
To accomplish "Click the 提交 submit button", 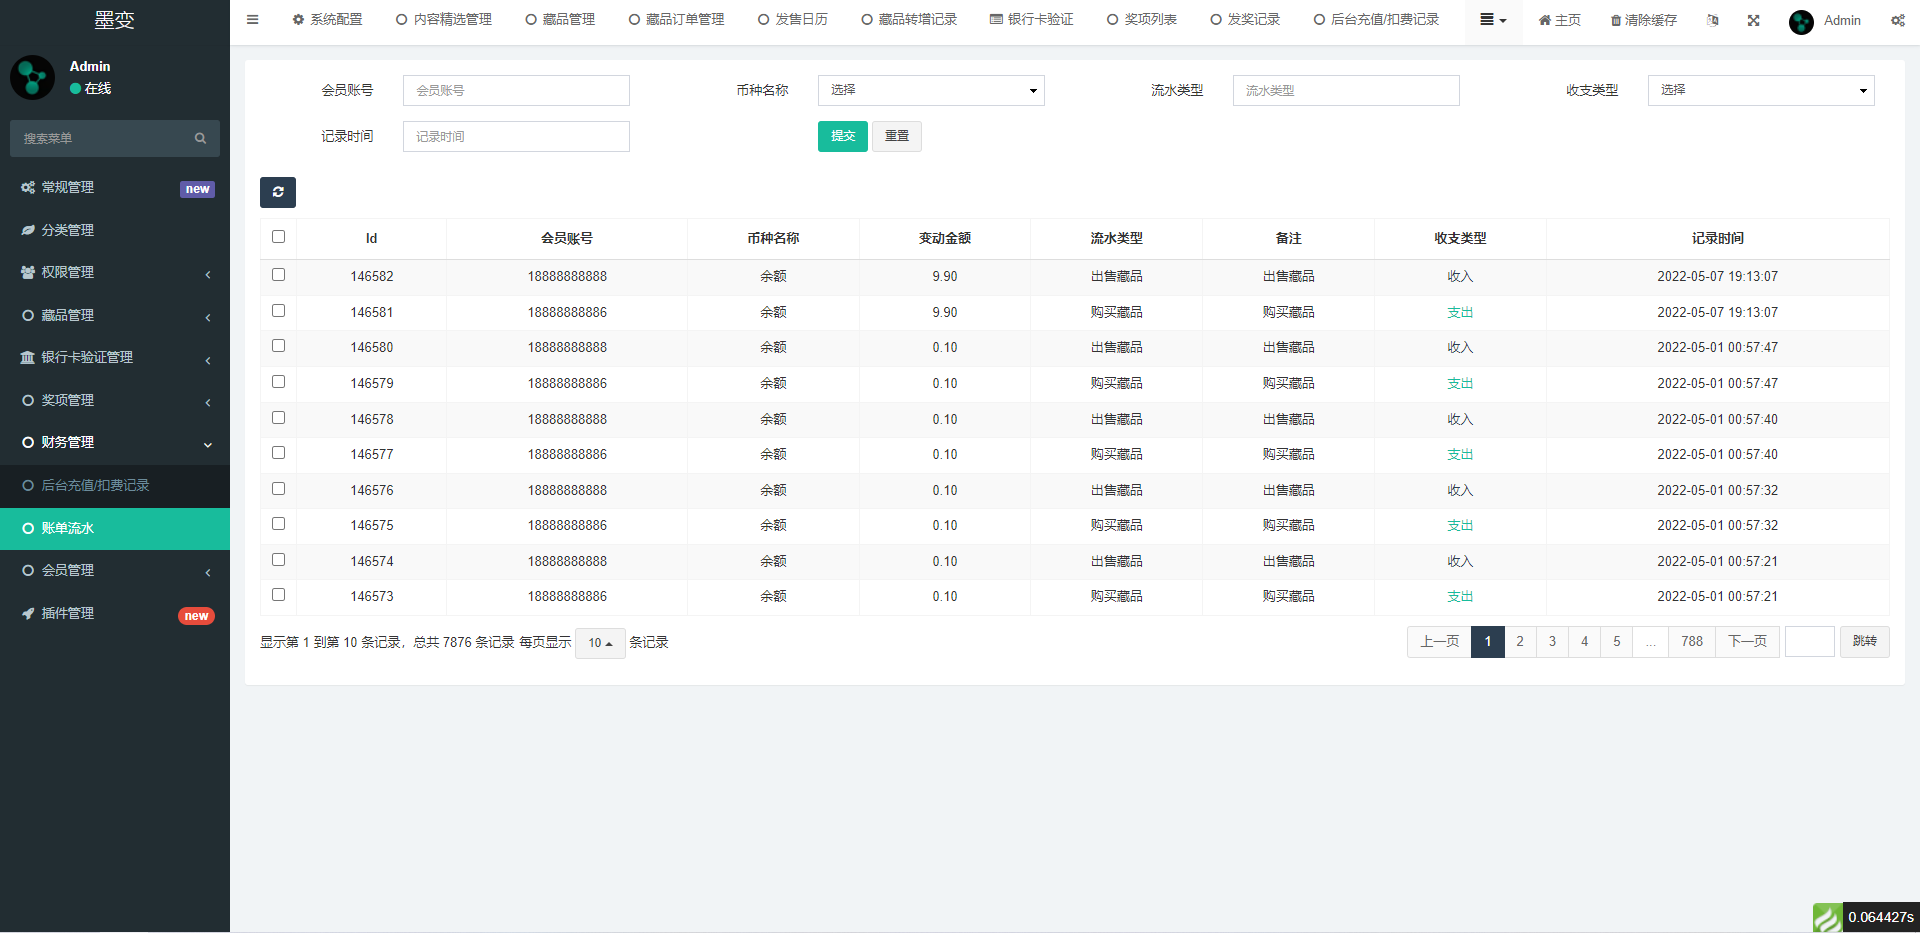I will [x=842, y=136].
